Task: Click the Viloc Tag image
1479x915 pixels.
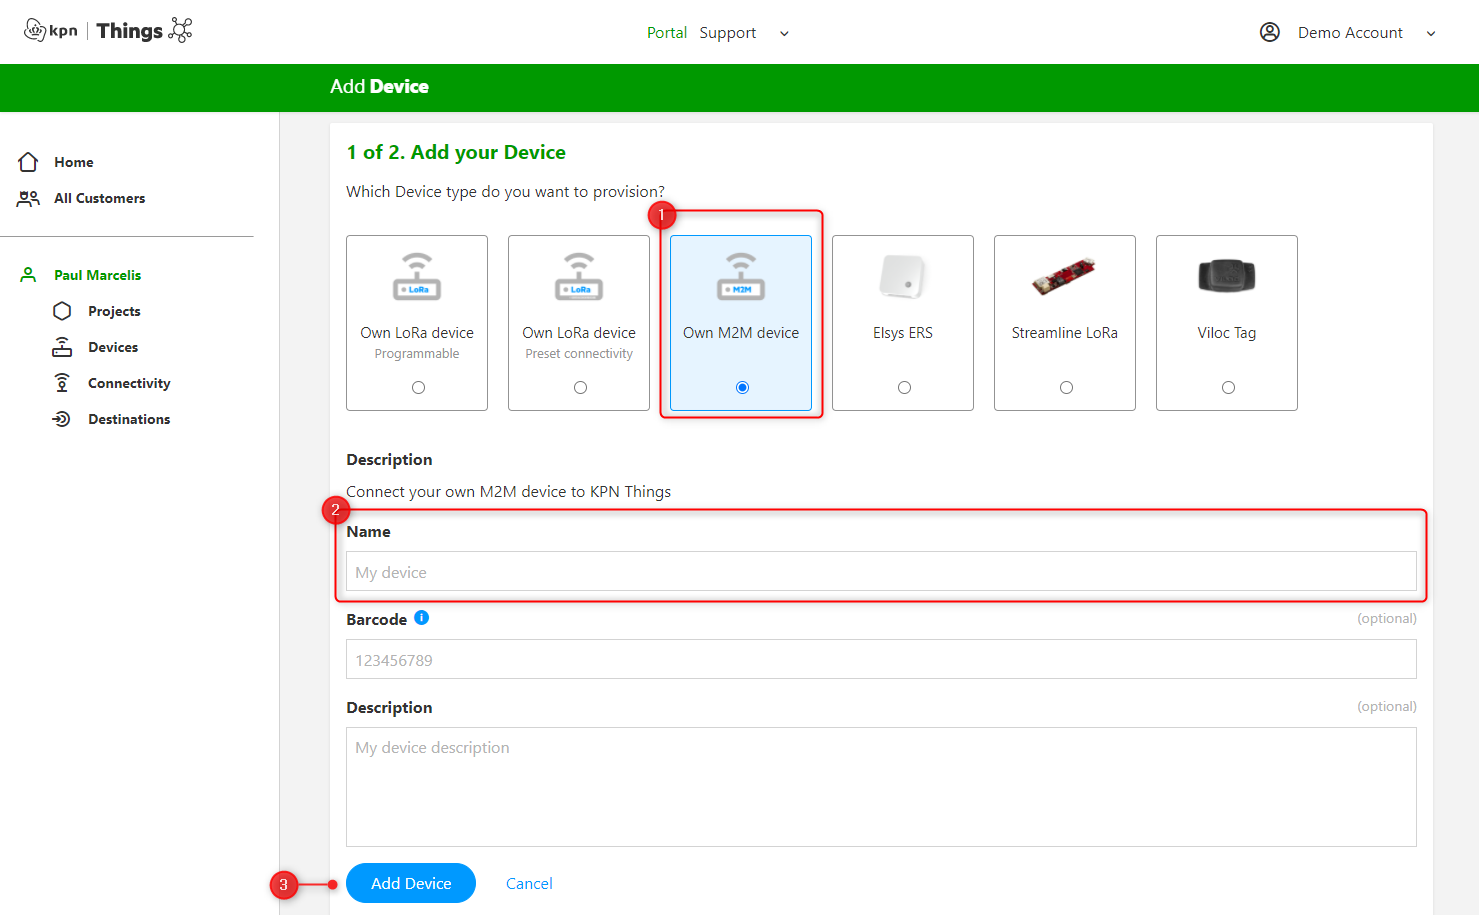Action: click(1227, 275)
